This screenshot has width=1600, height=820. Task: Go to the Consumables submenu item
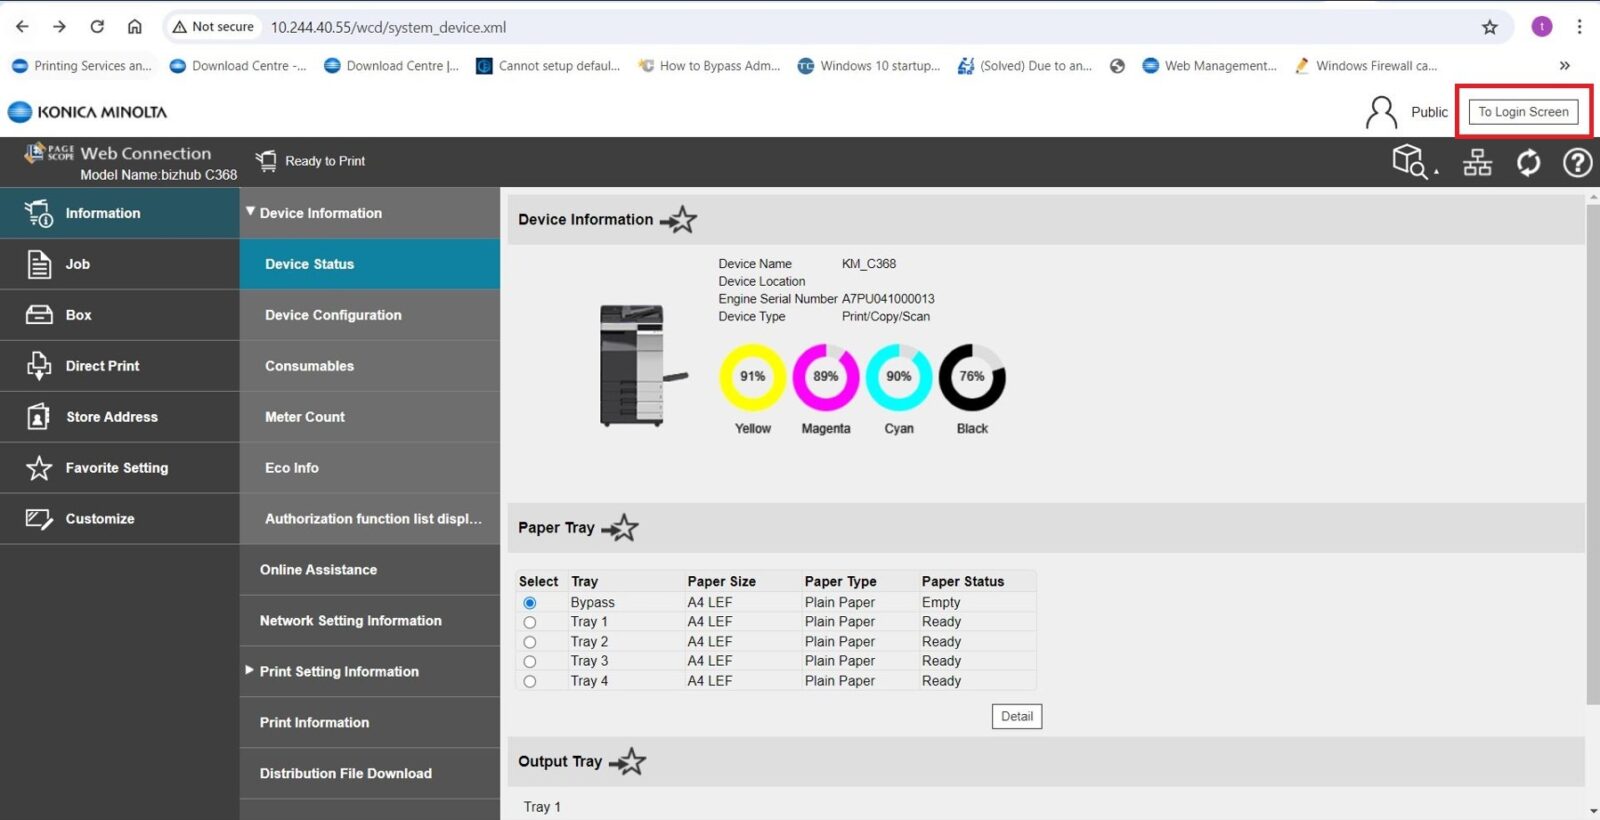[309, 366]
